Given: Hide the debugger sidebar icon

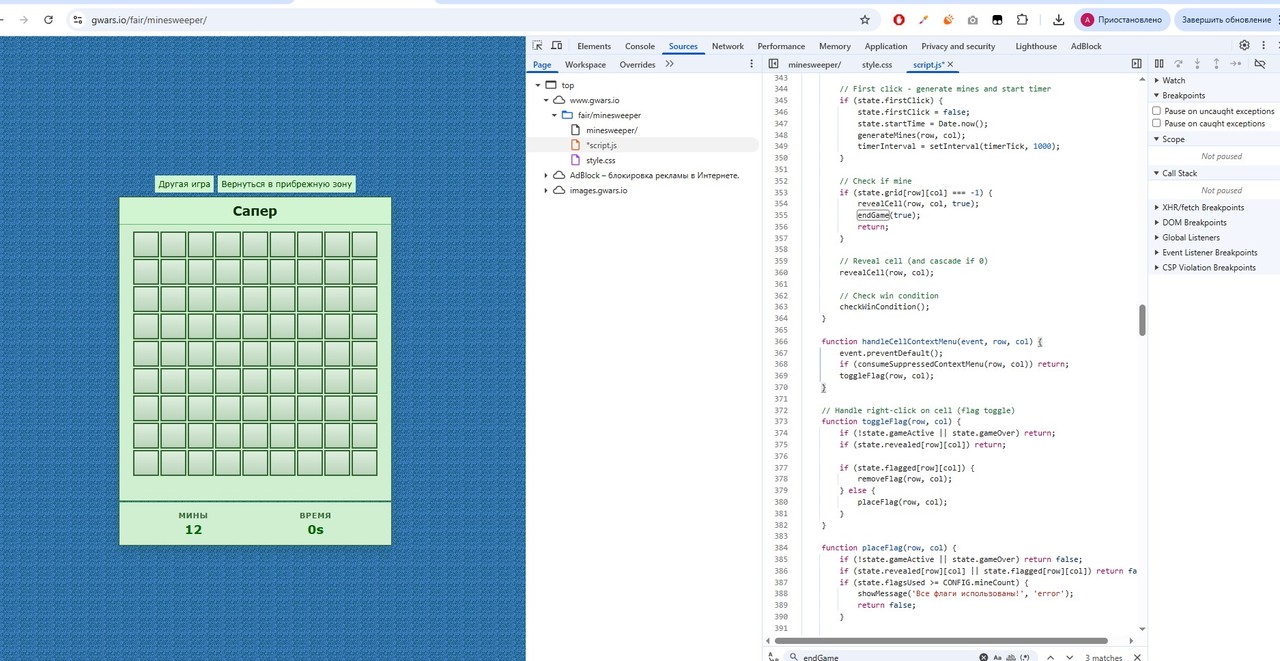Looking at the screenshot, I should point(1136,64).
